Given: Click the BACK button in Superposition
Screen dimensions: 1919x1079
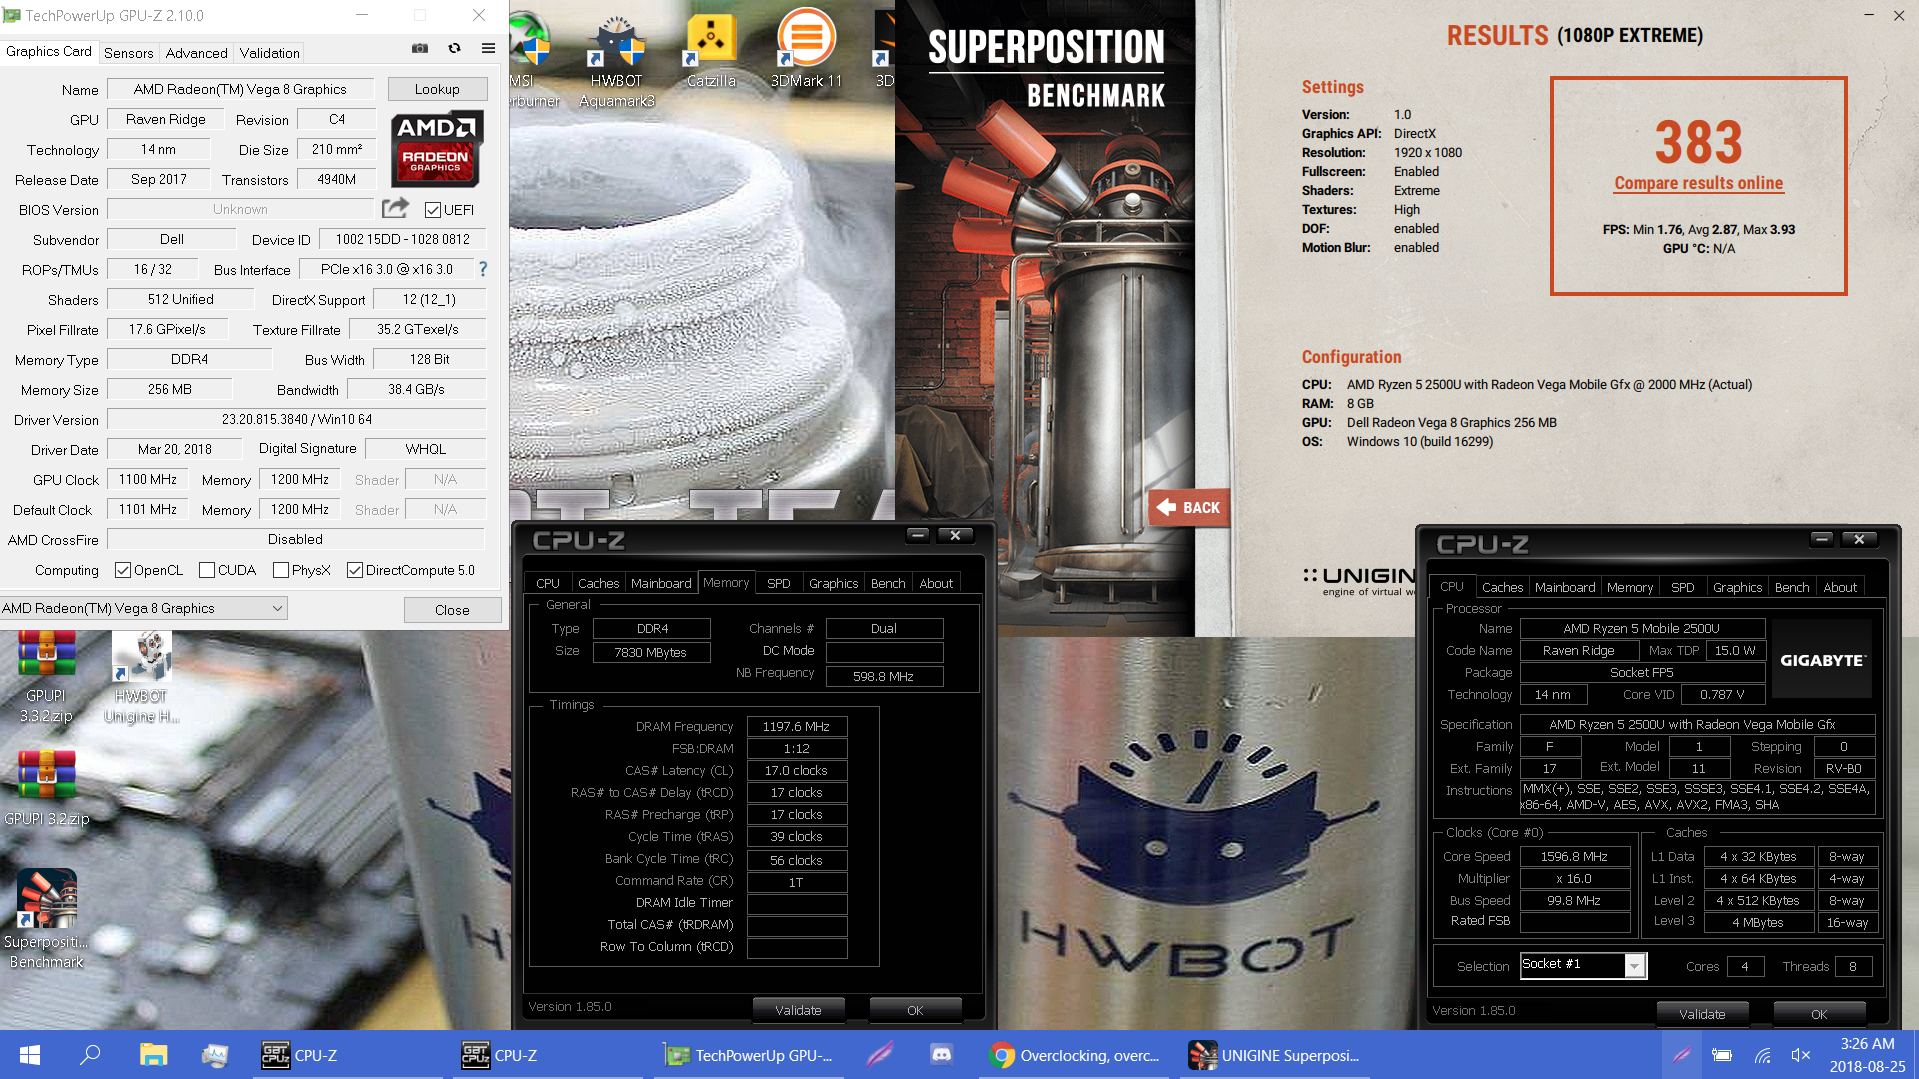Looking at the screenshot, I should (x=1189, y=508).
